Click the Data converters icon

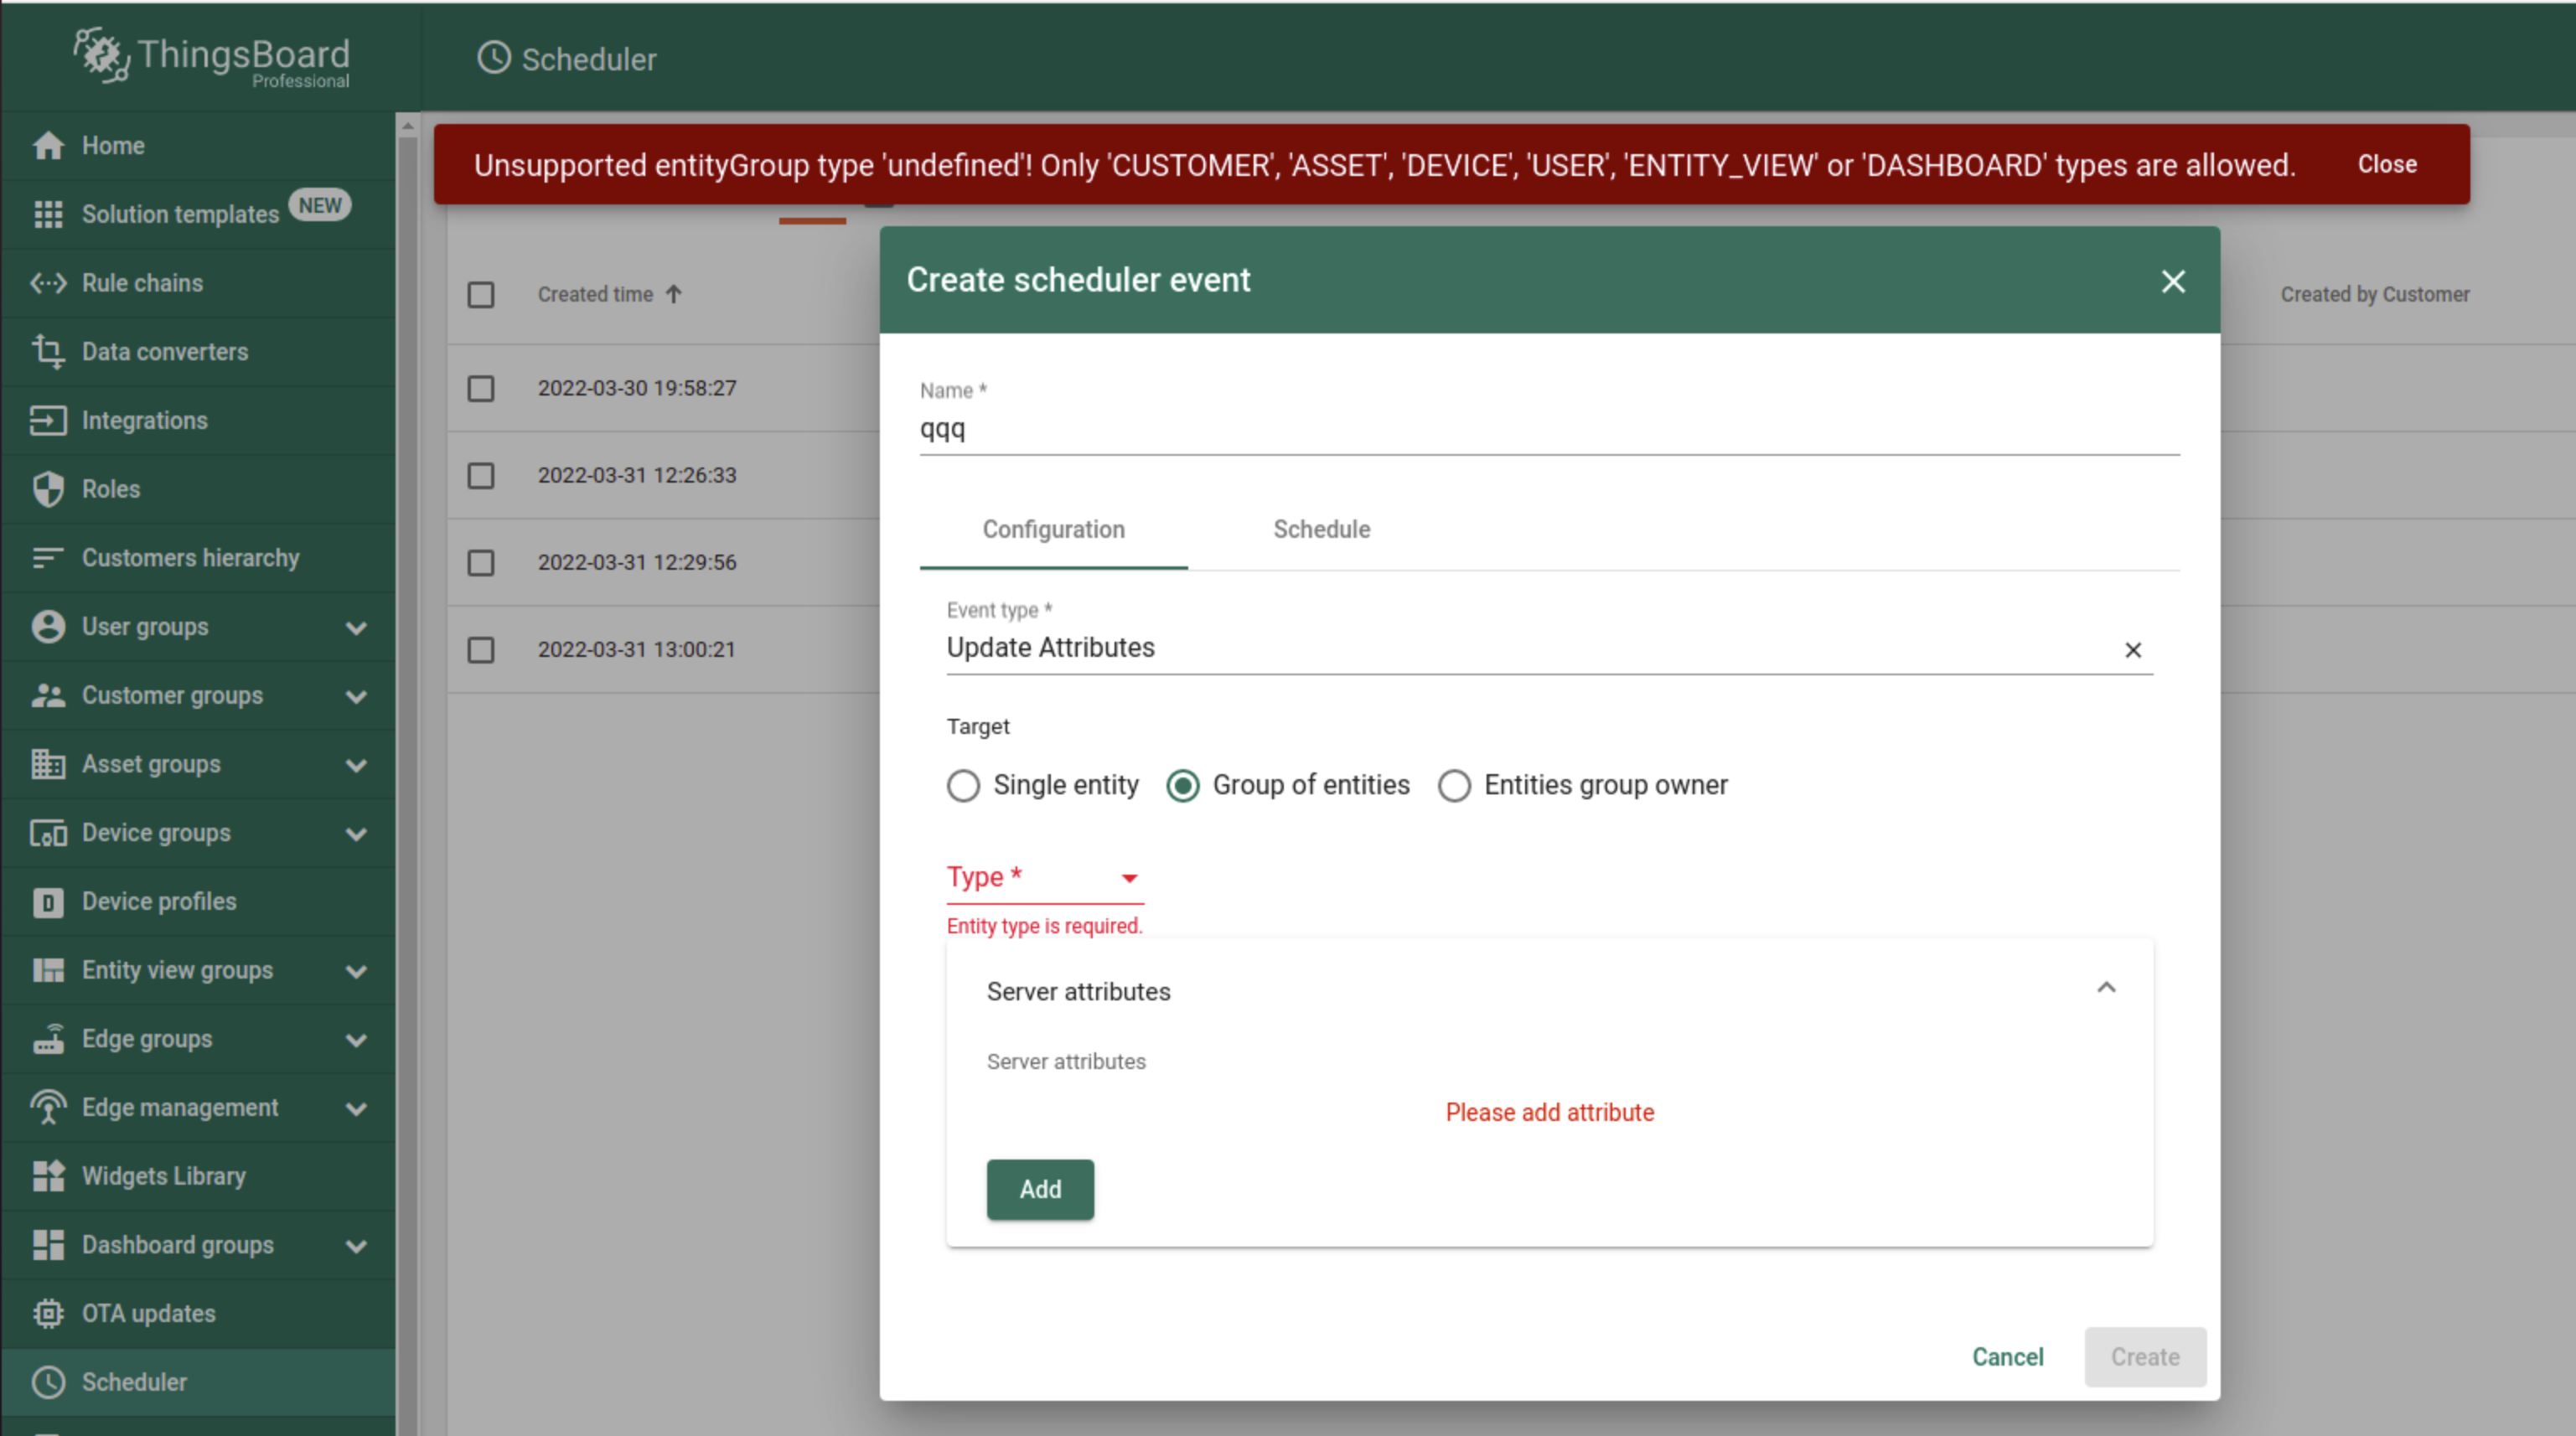[x=47, y=352]
